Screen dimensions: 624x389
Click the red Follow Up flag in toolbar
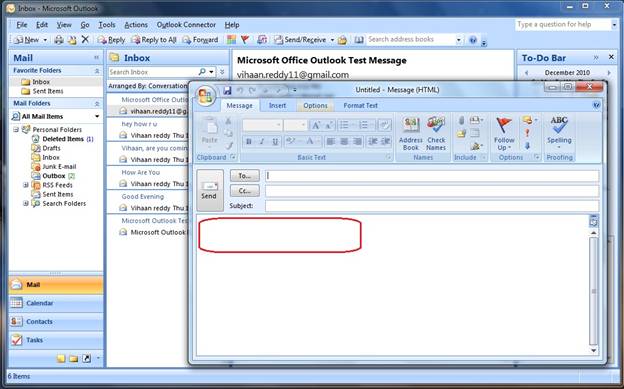[x=246, y=40]
